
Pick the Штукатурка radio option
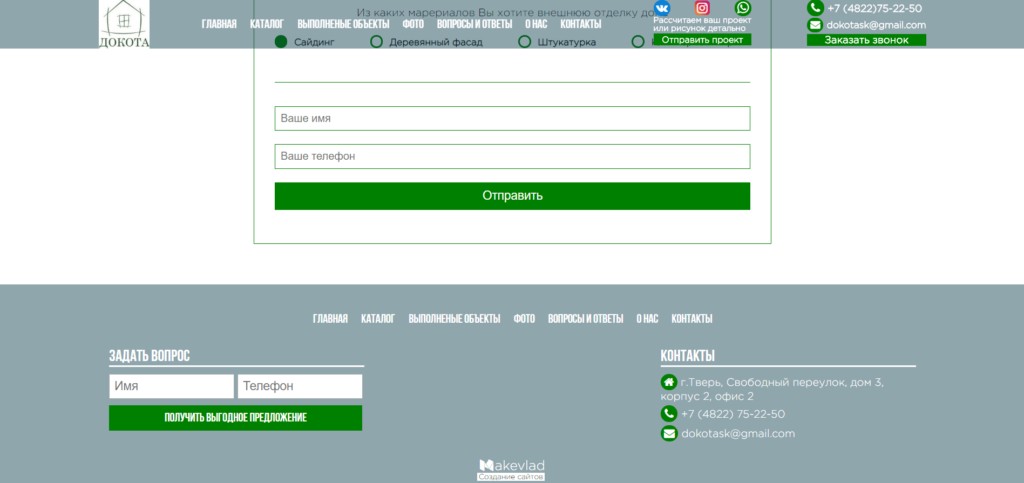525,42
